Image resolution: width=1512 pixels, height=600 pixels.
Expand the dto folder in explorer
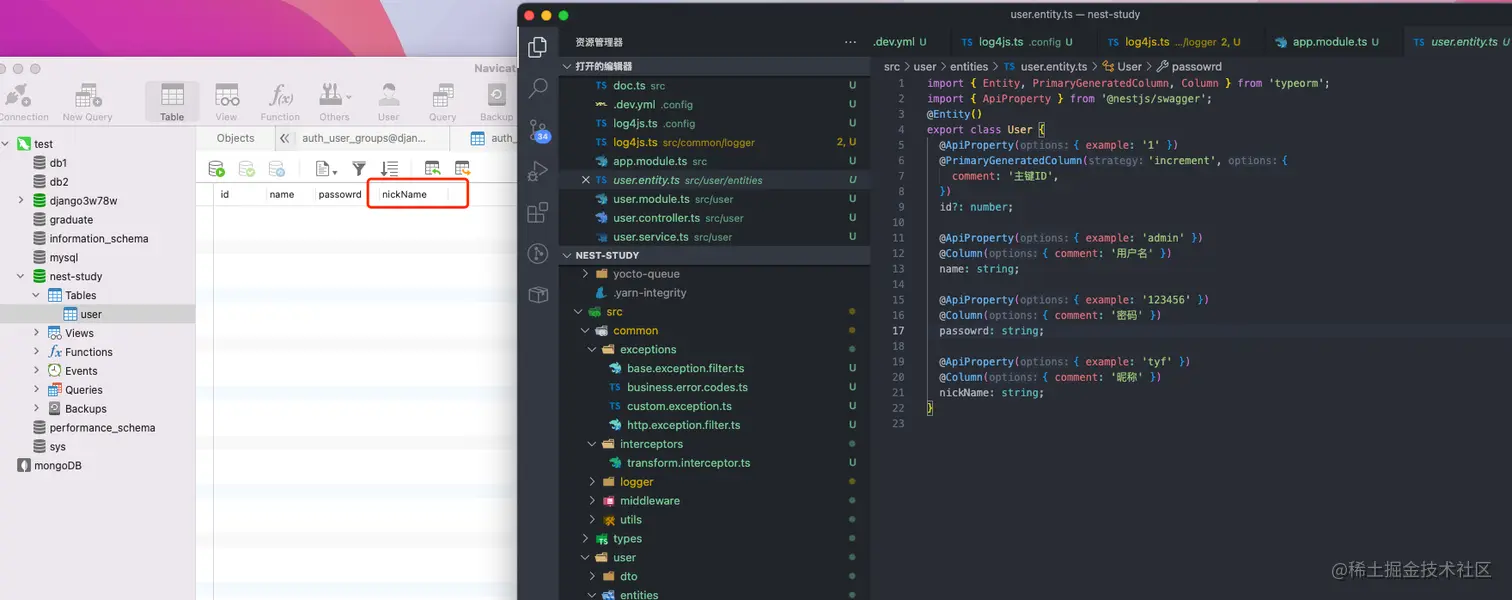[592, 576]
